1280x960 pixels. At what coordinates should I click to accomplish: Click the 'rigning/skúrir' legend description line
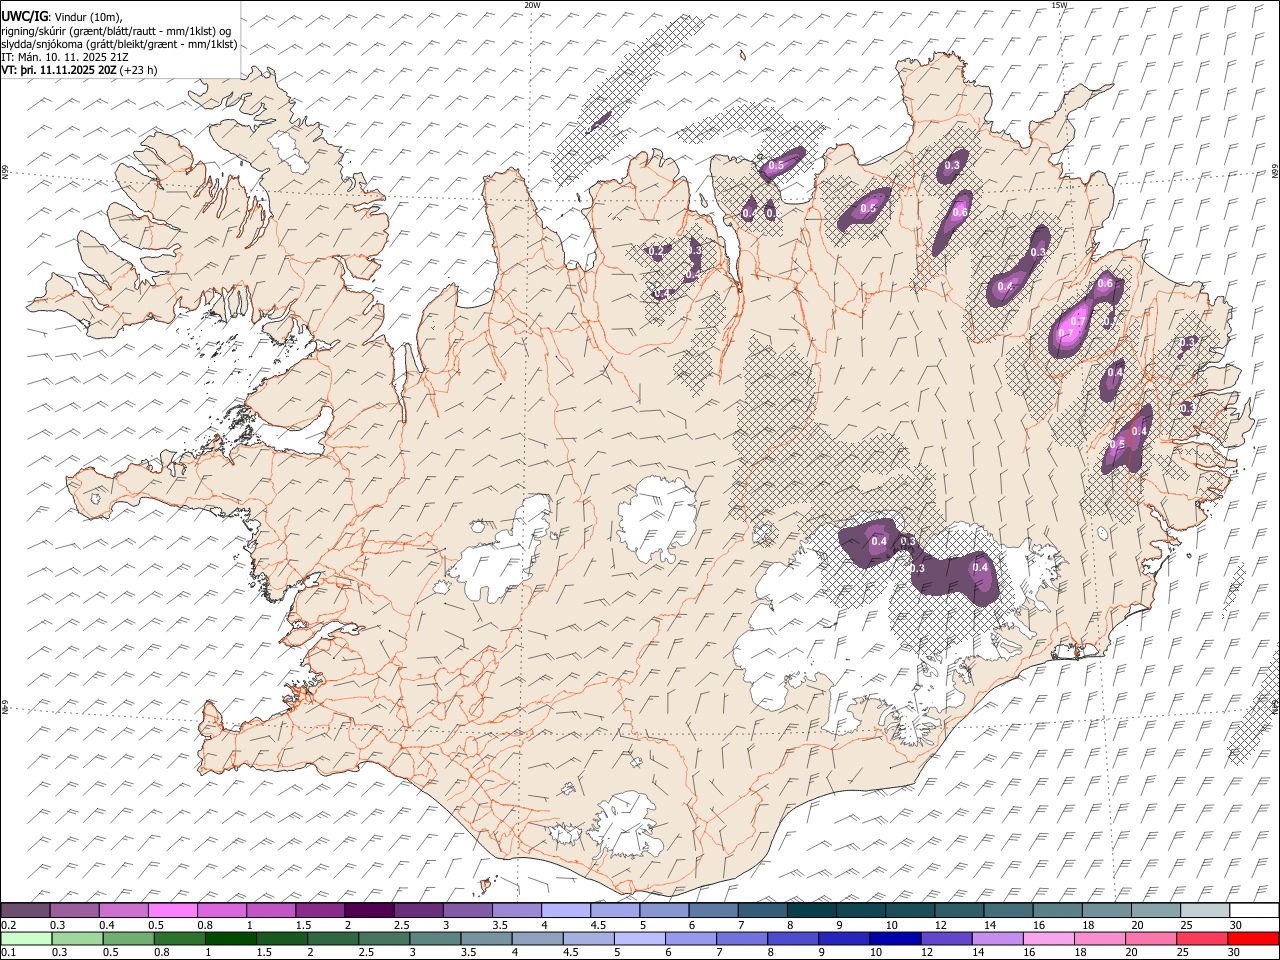tap(117, 30)
